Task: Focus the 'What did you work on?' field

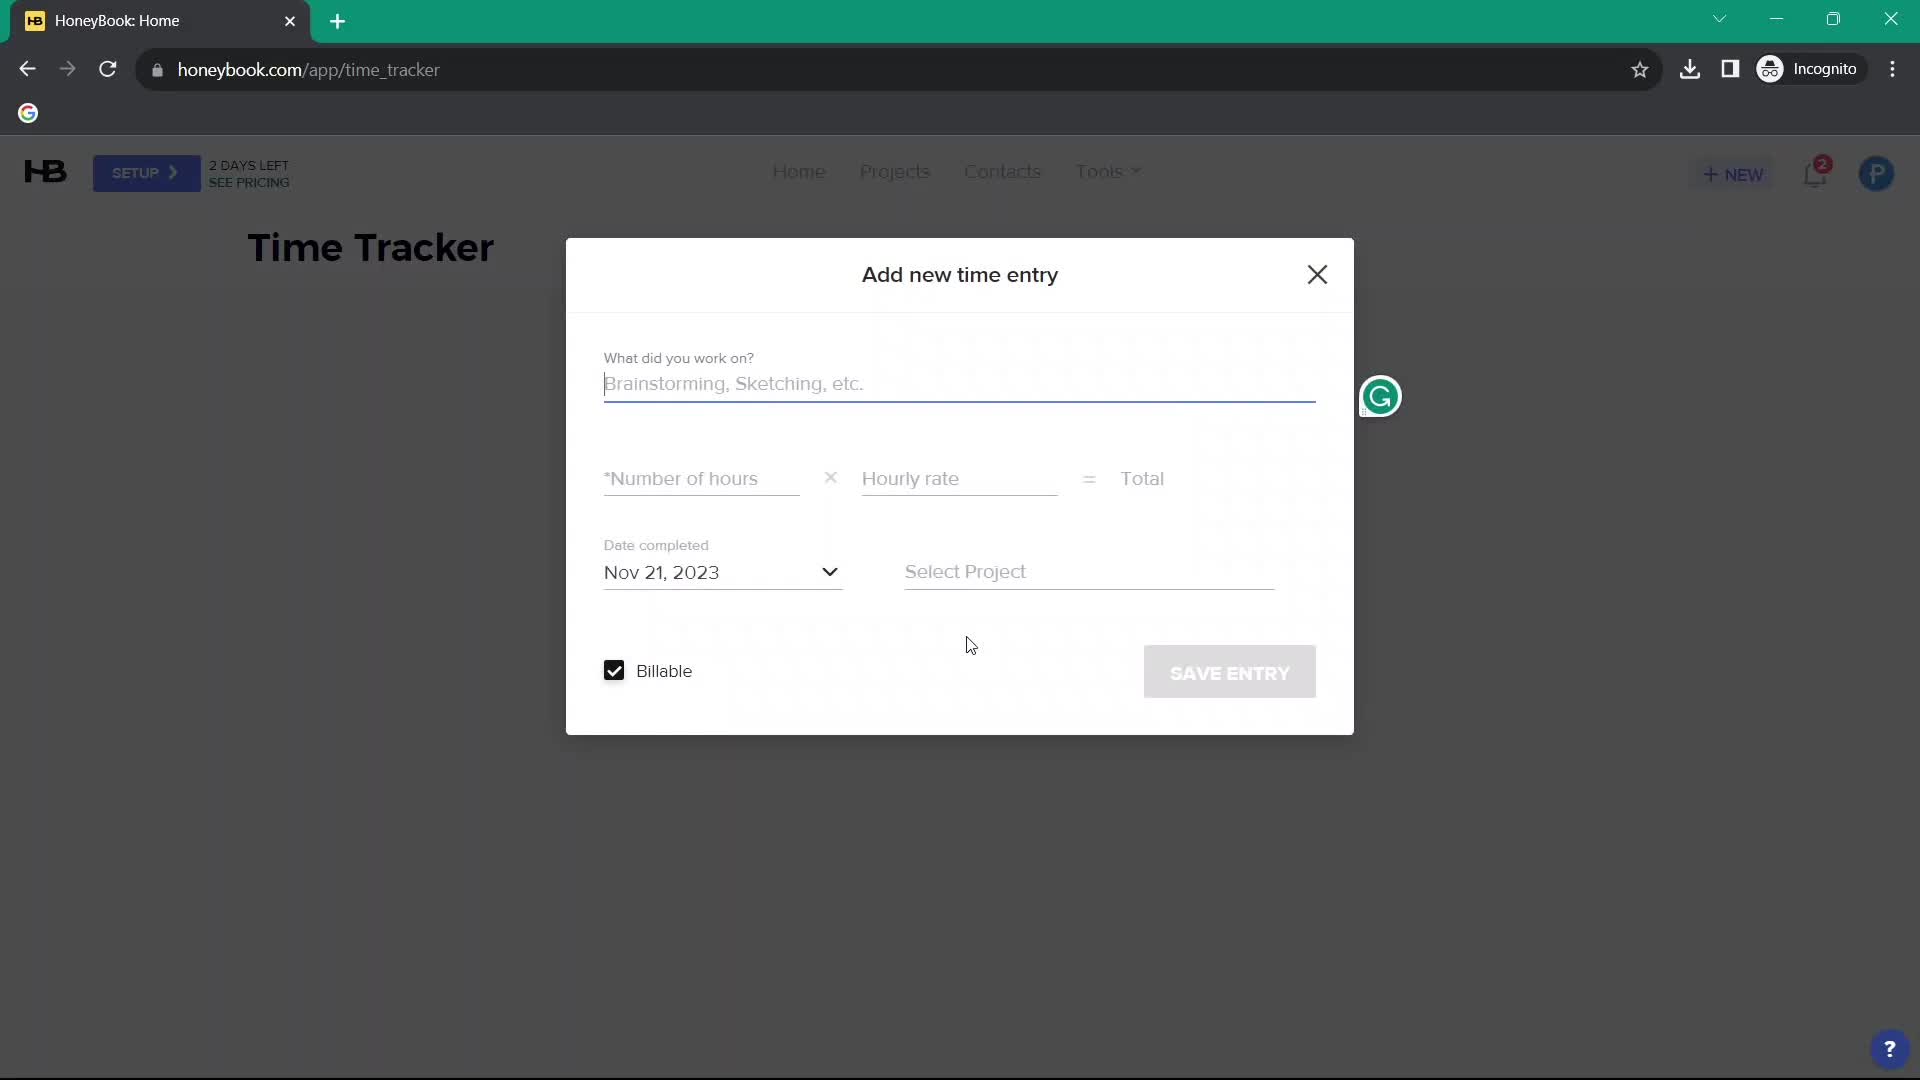Action: tap(959, 384)
